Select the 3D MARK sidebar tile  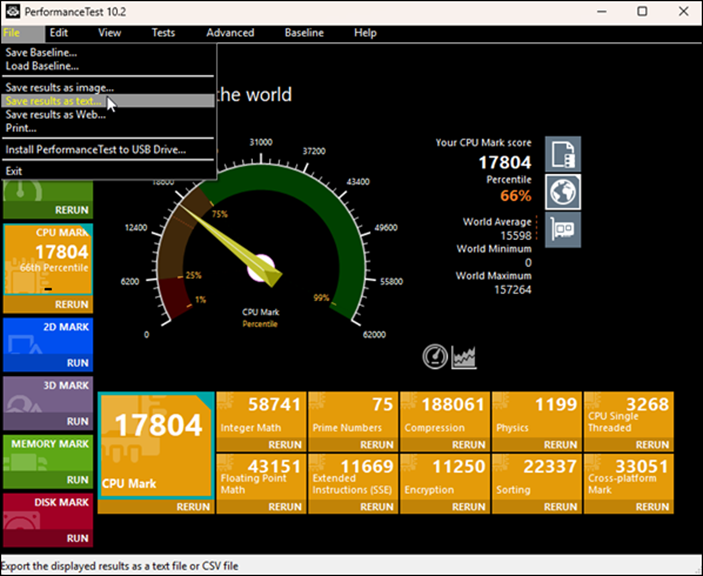pos(48,394)
